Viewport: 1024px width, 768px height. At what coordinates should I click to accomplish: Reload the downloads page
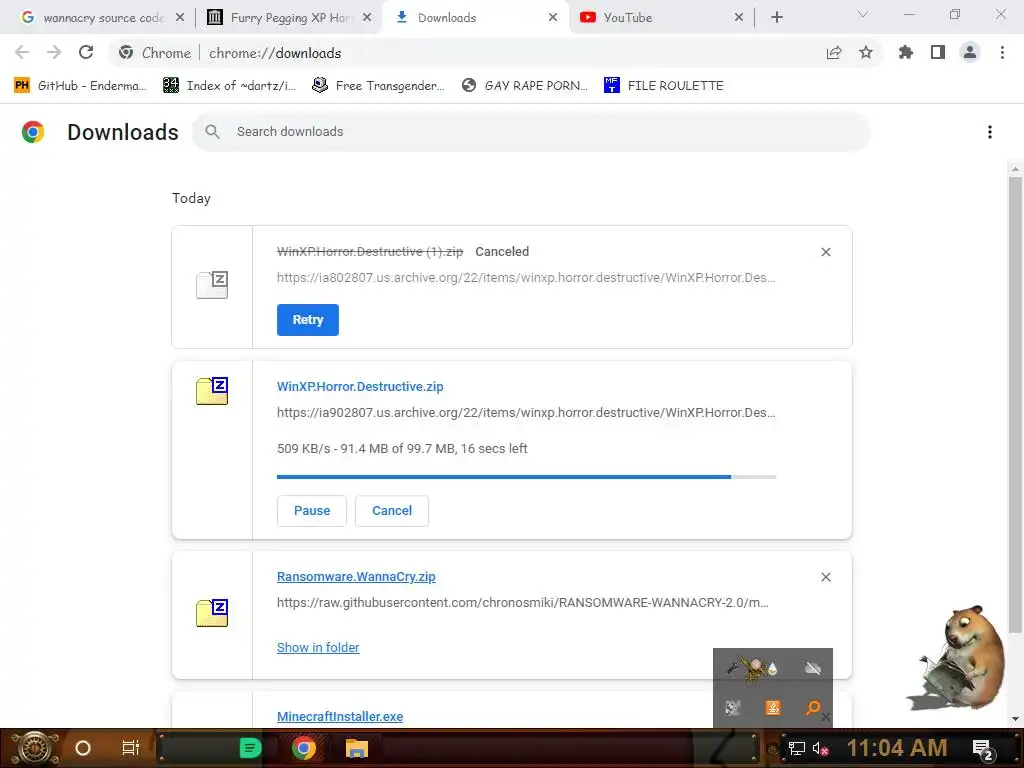click(x=86, y=53)
